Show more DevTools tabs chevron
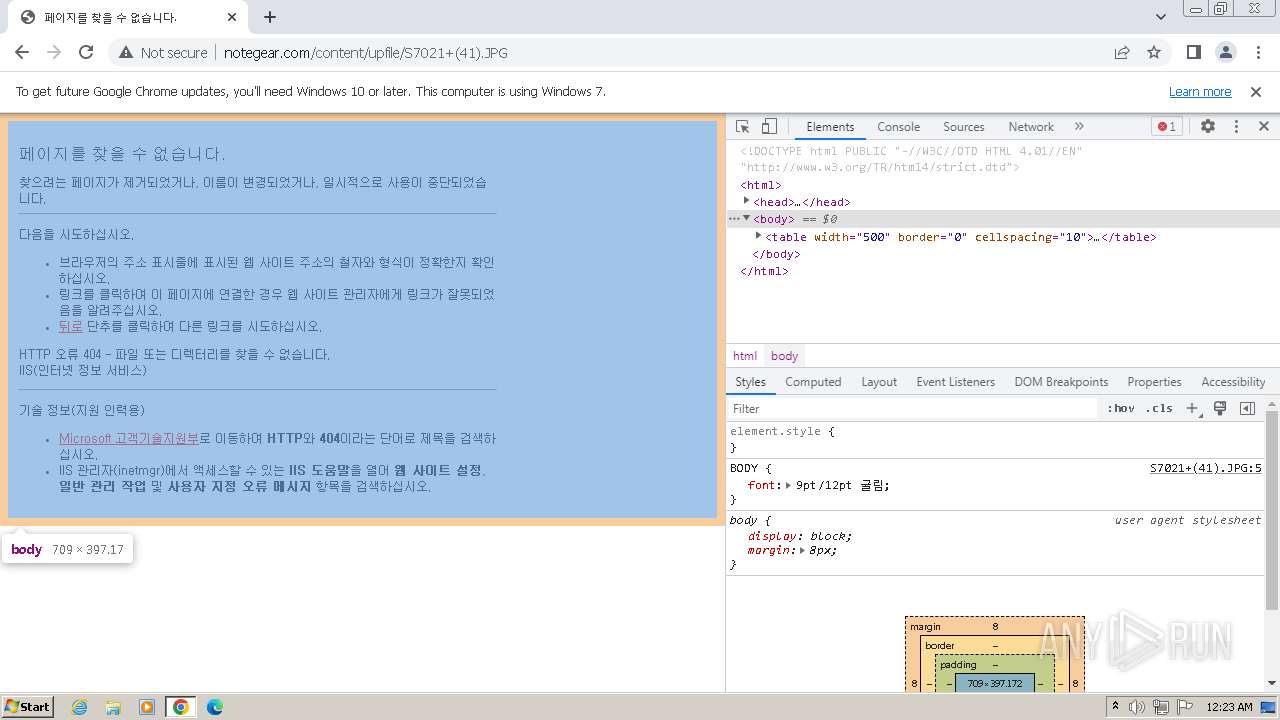This screenshot has height=720, width=1280. coord(1079,126)
